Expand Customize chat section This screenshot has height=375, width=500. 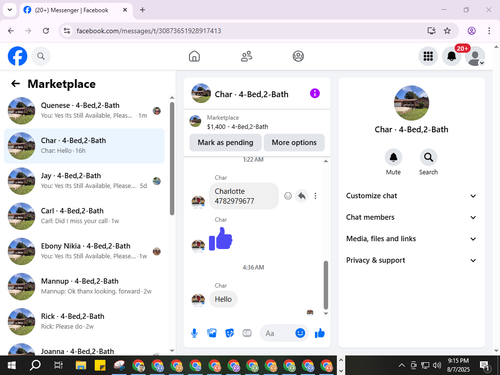(411, 196)
